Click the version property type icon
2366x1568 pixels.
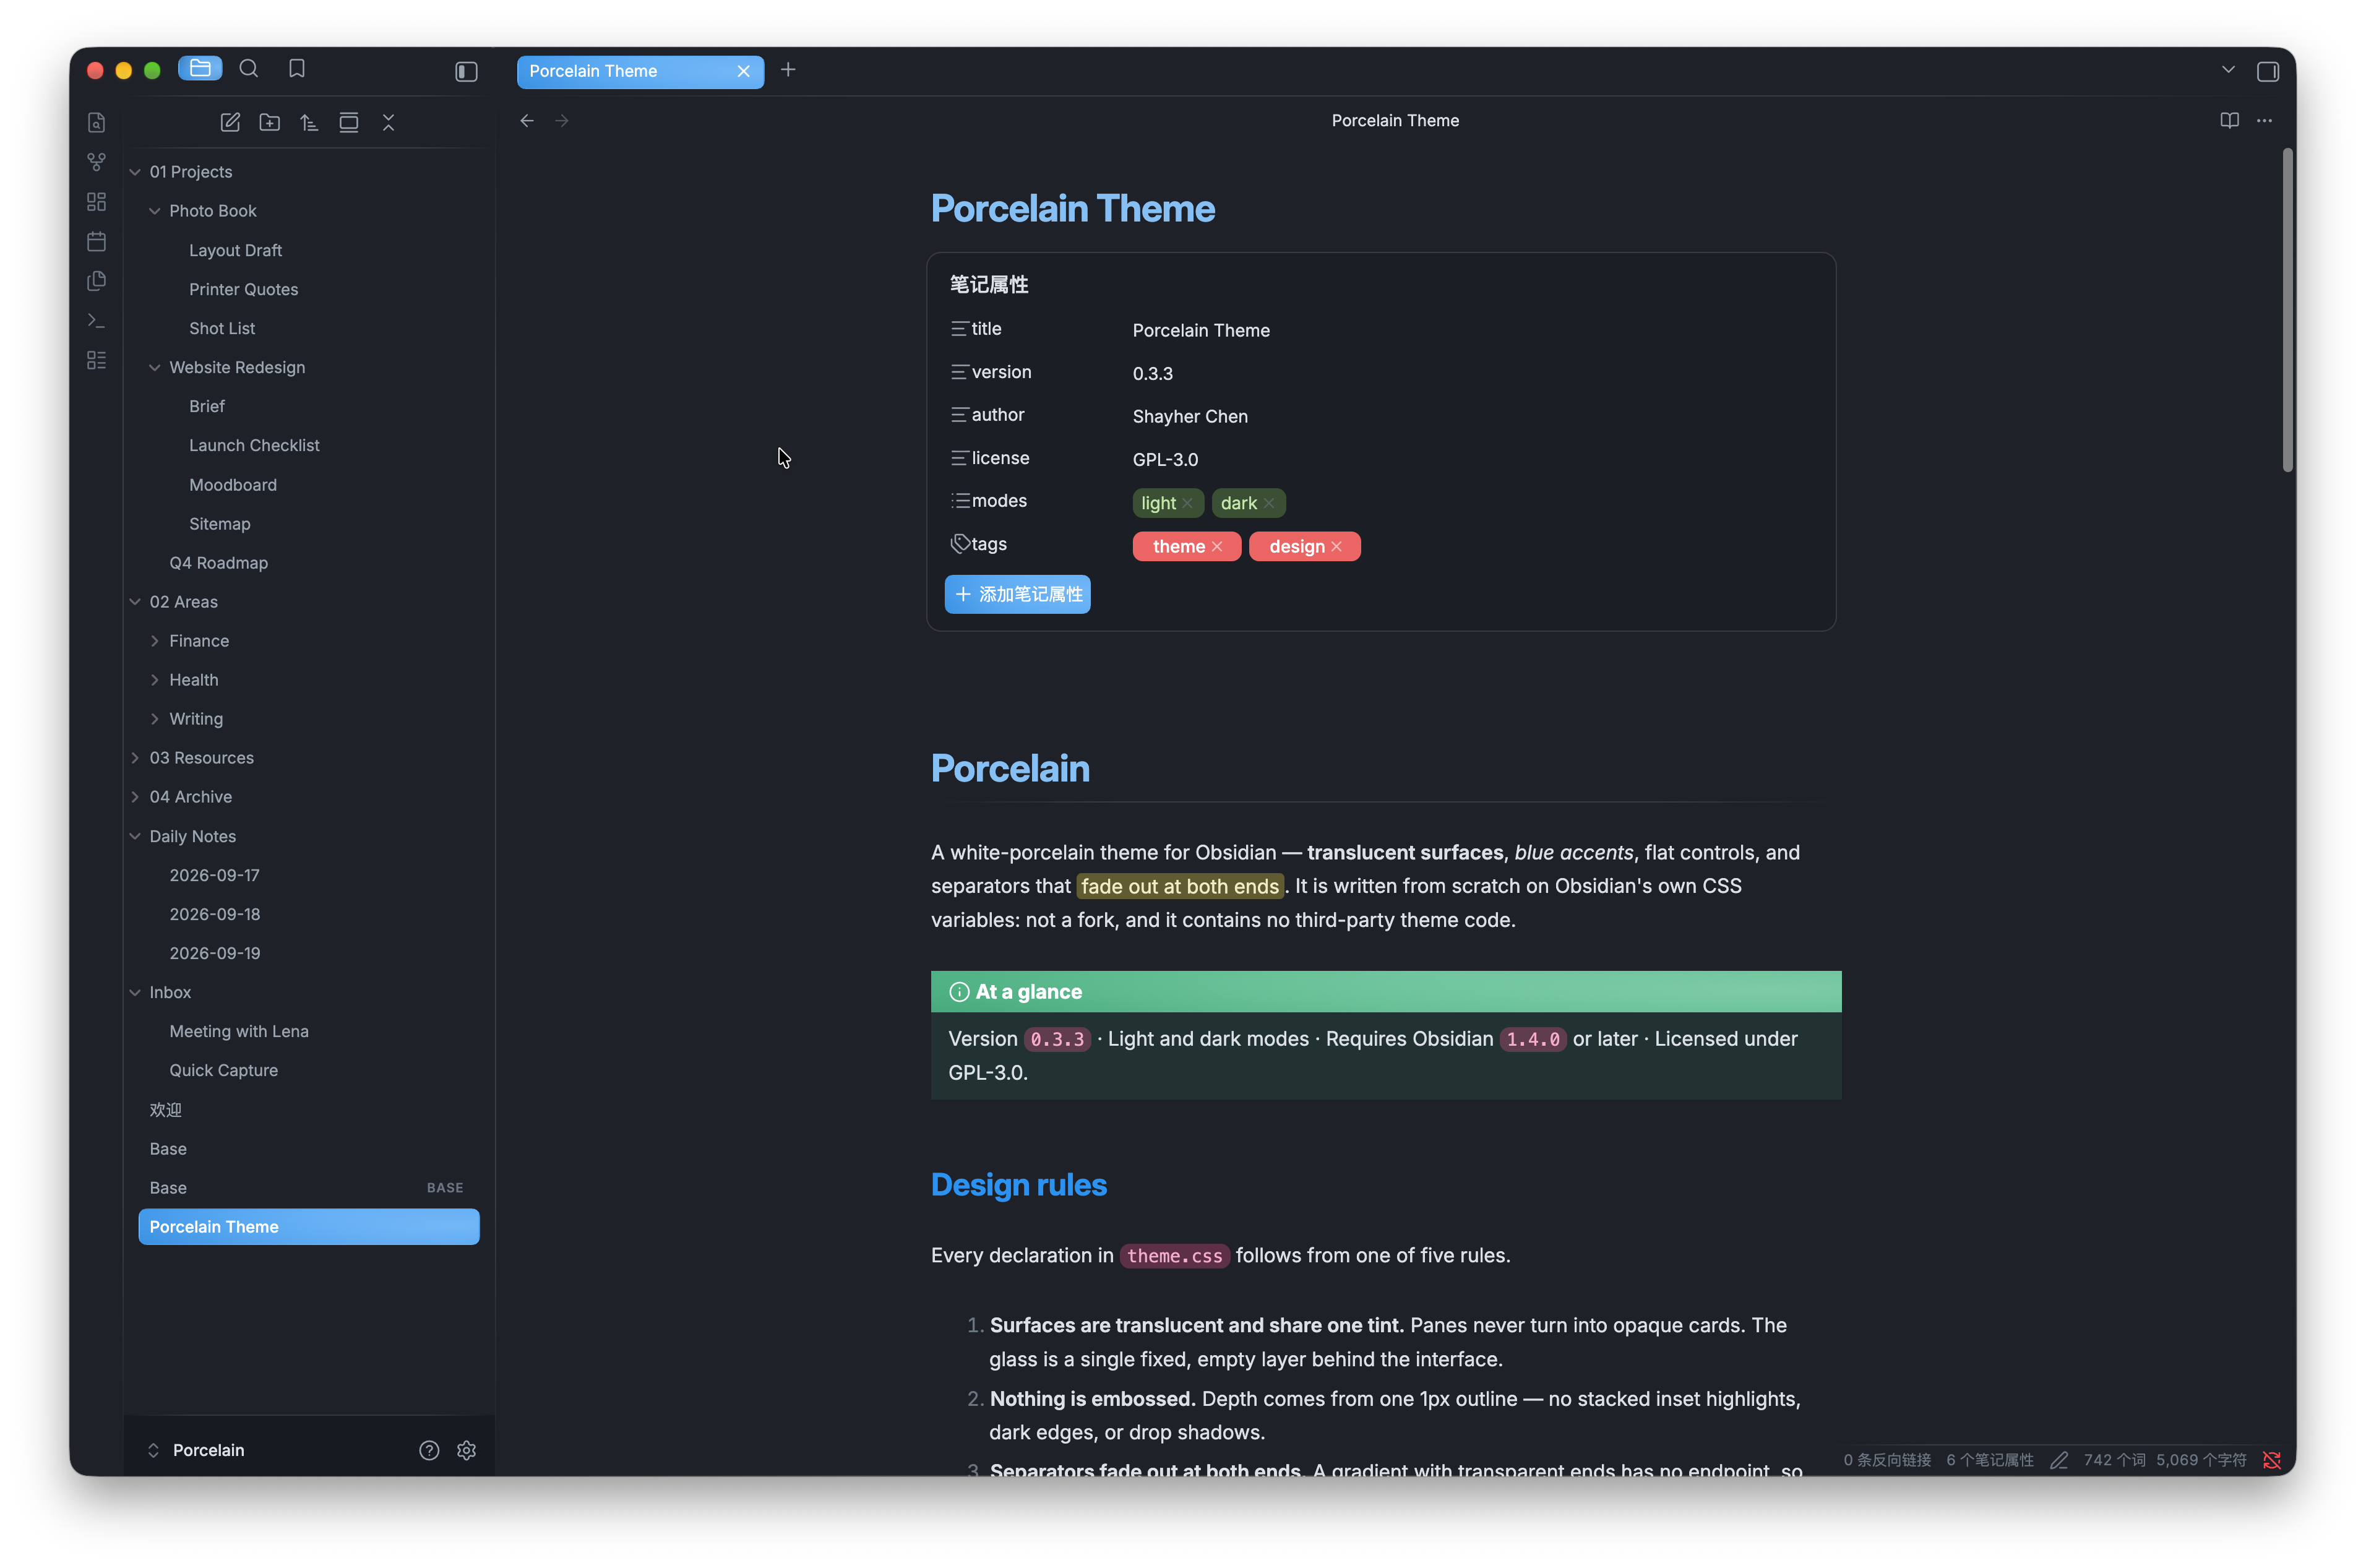coord(959,372)
